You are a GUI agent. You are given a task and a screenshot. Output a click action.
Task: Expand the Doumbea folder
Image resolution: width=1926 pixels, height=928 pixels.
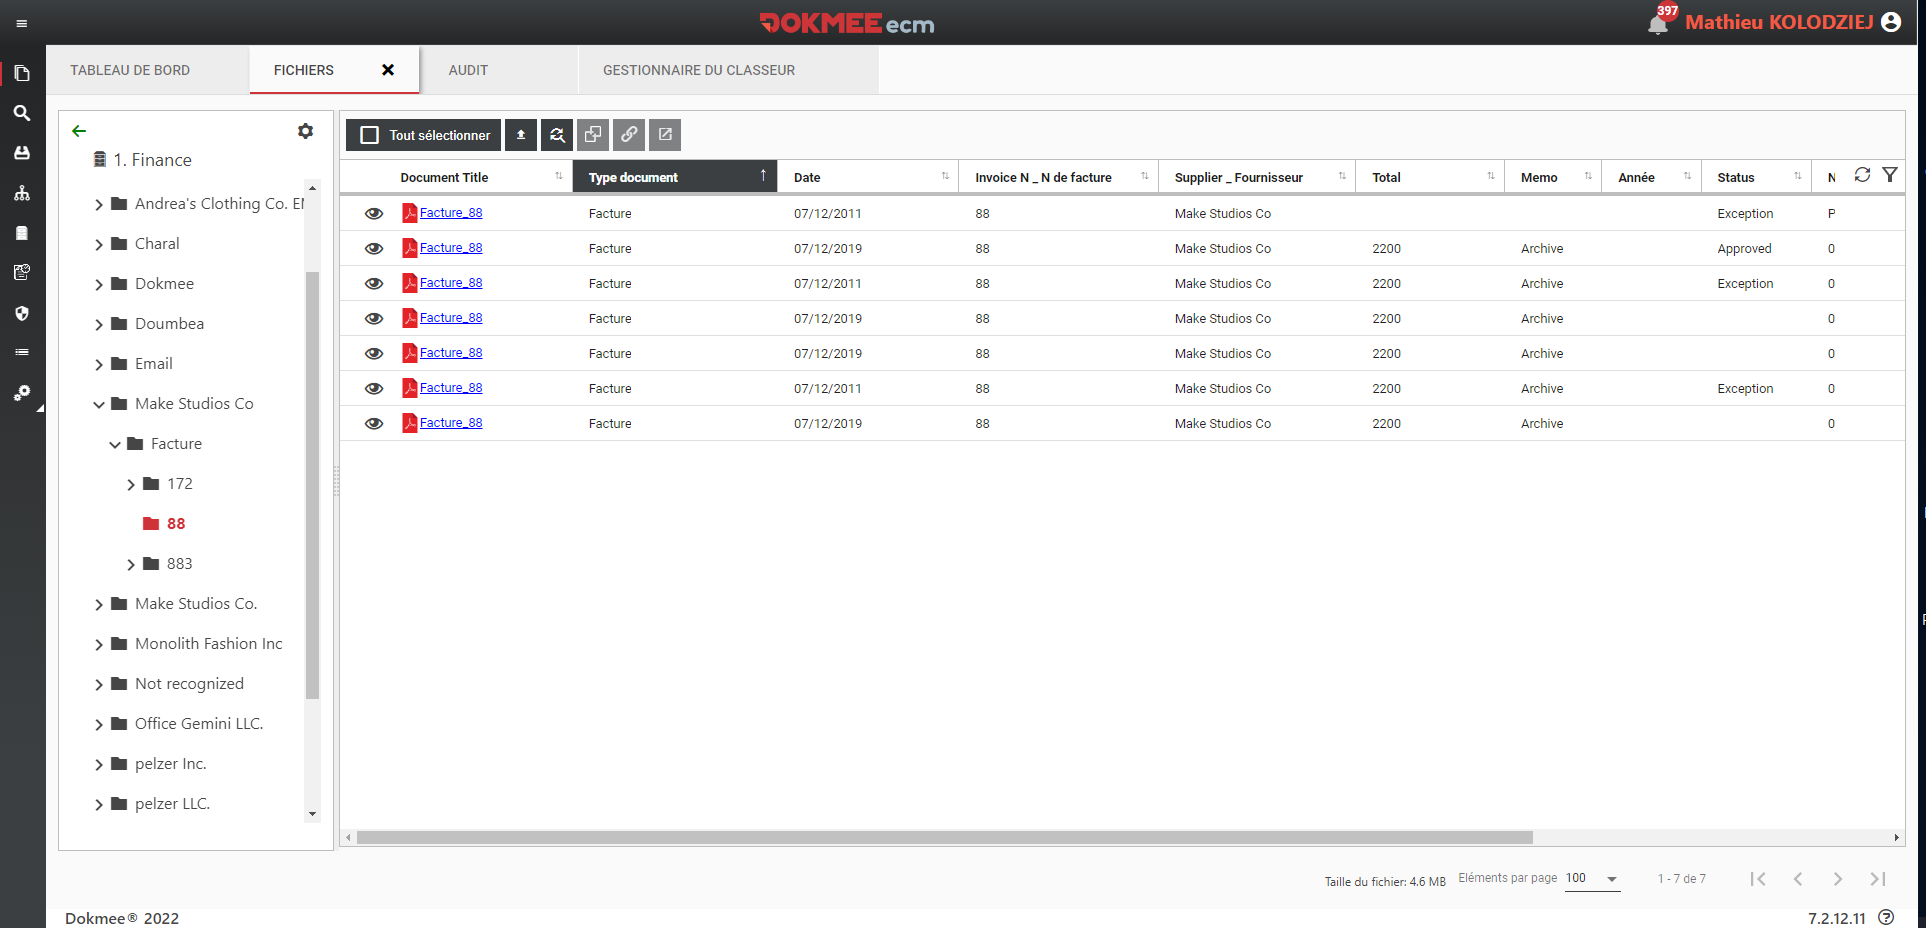(99, 324)
